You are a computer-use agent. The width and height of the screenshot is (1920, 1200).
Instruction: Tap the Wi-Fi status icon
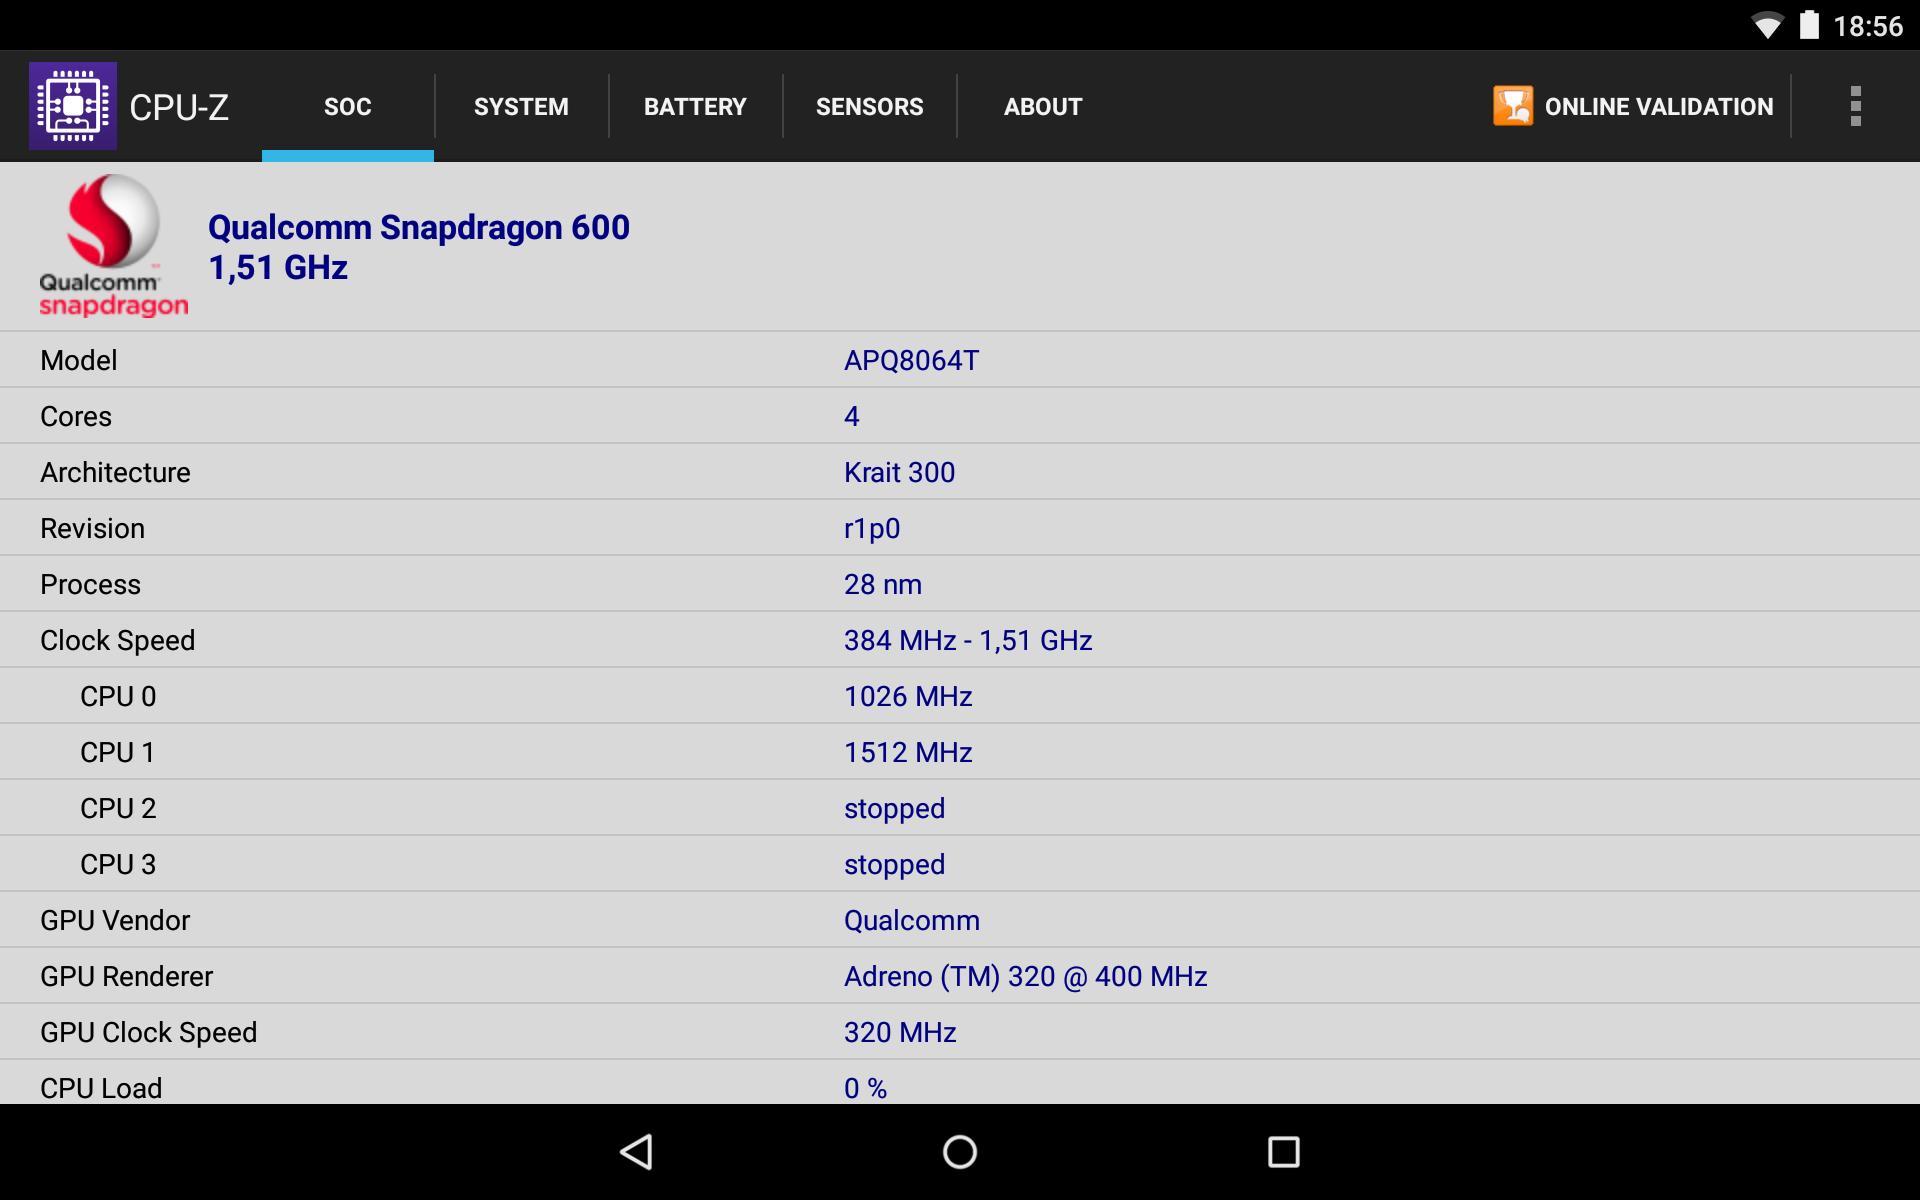click(x=1768, y=26)
